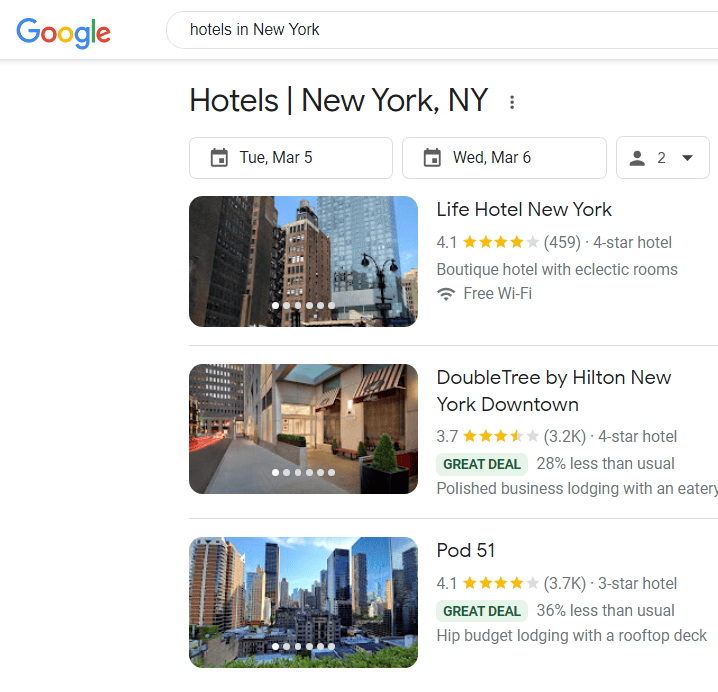Click the Pod 51 GREAT DEAL badge
Screen dimensions: 718x692
click(x=482, y=611)
